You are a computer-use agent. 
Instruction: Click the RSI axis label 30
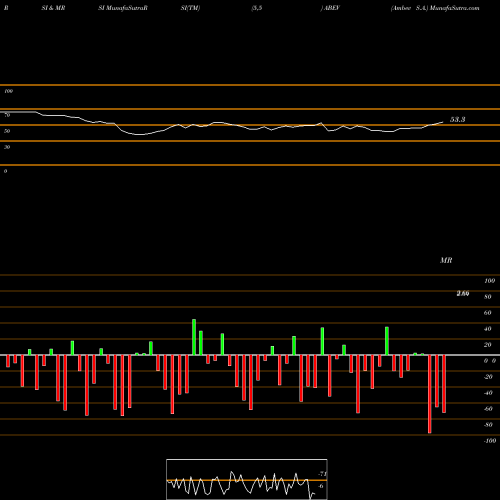[7, 147]
